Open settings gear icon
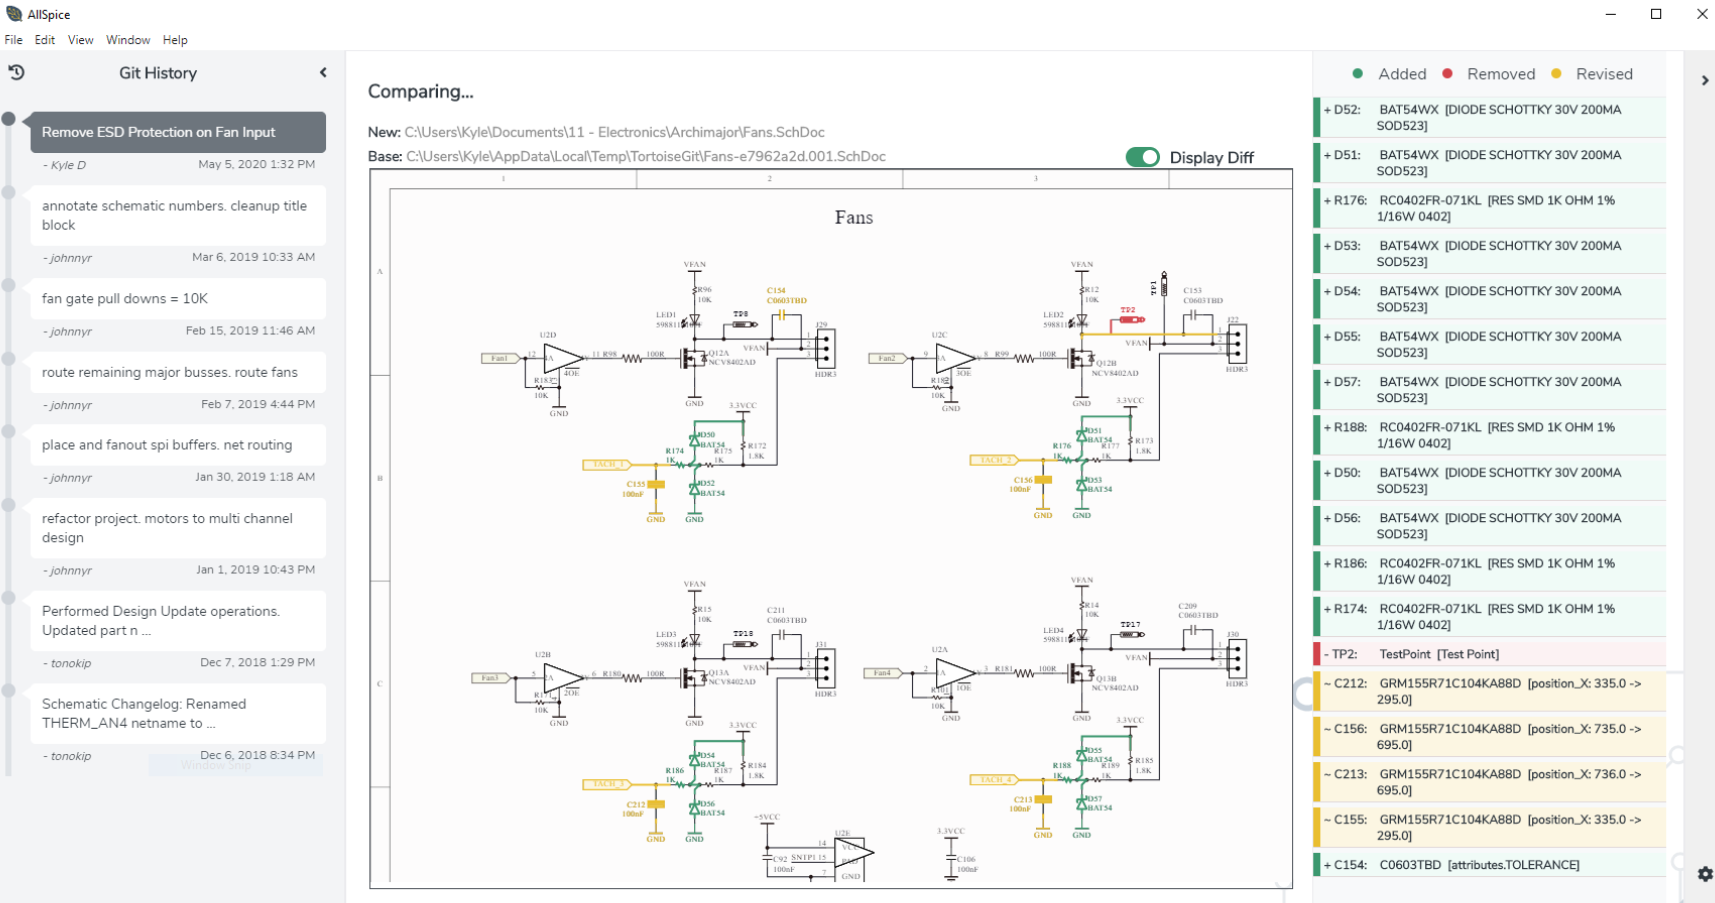Viewport: 1715px width, 903px height. click(x=1705, y=874)
